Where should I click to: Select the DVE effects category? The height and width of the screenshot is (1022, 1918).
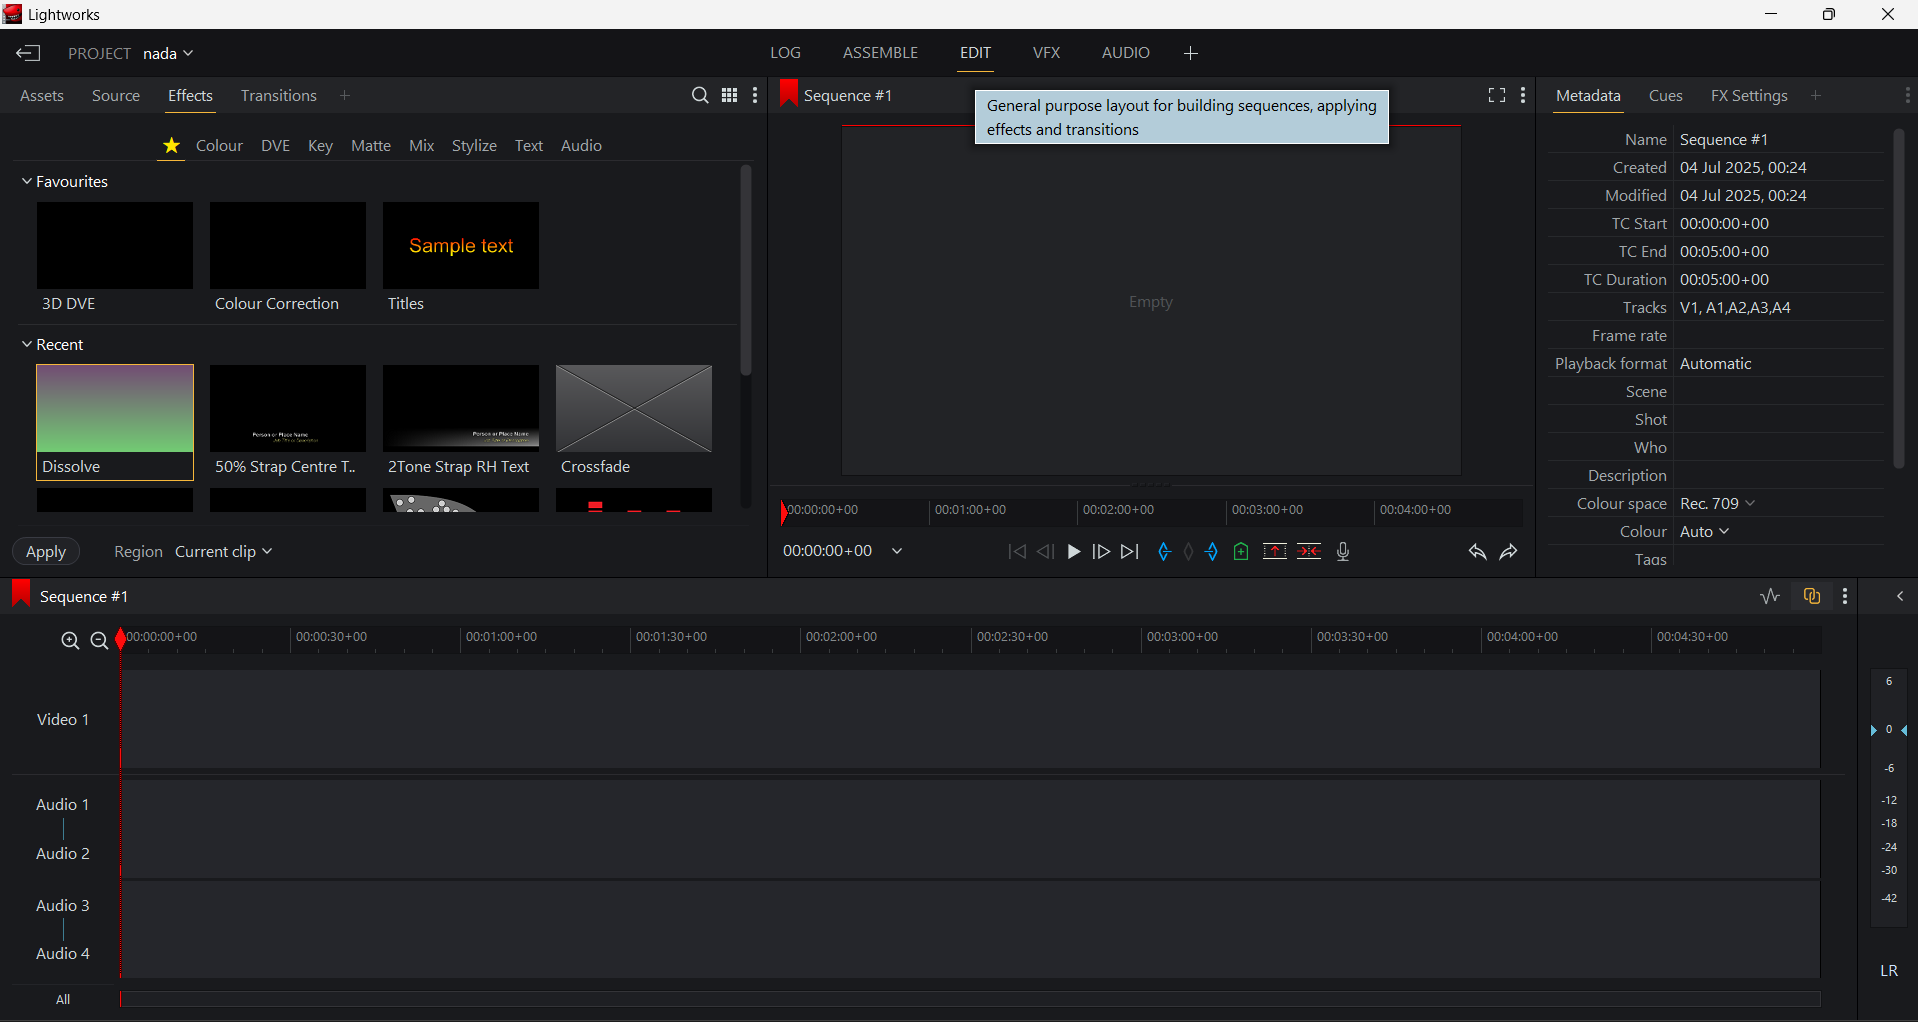276,147
